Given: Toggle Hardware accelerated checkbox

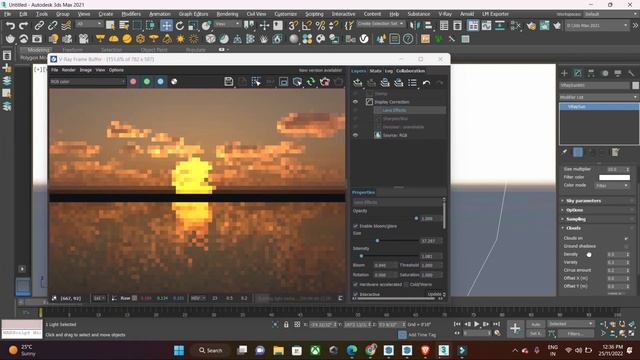Looking at the screenshot, I should pyautogui.click(x=355, y=284).
